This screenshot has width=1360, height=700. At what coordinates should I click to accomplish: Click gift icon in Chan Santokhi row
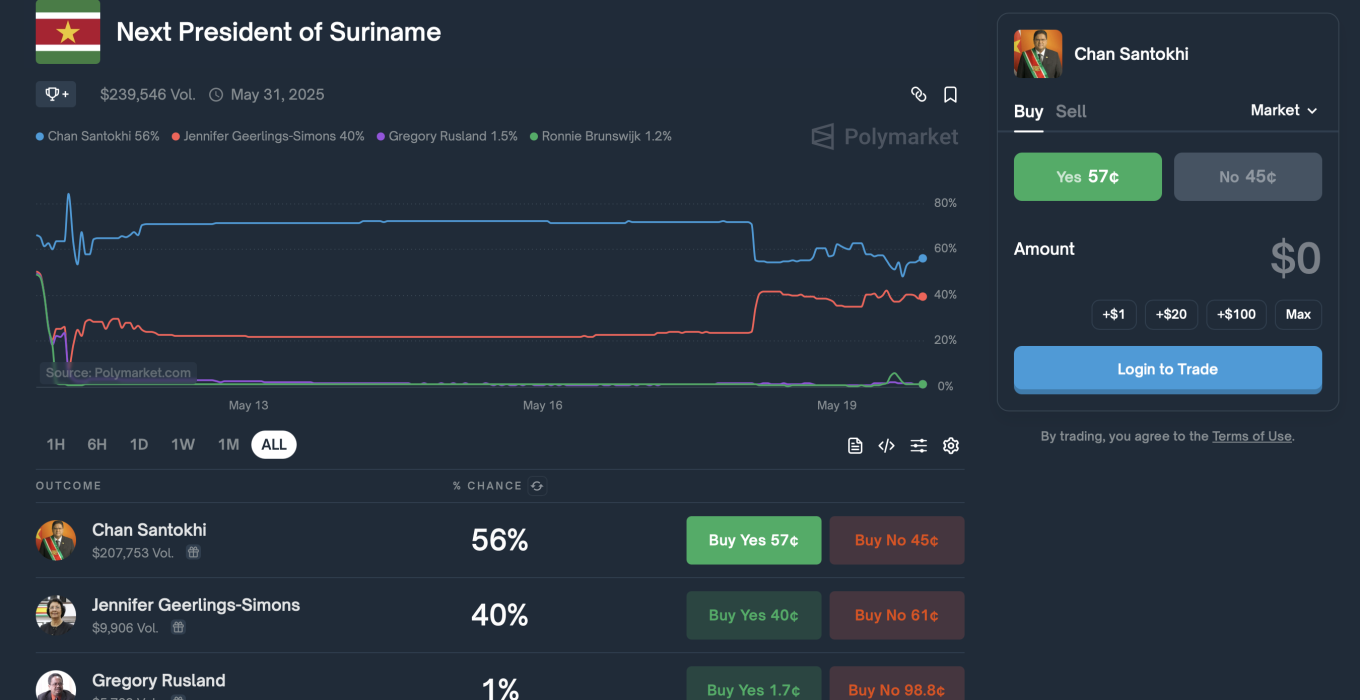[x=193, y=552]
